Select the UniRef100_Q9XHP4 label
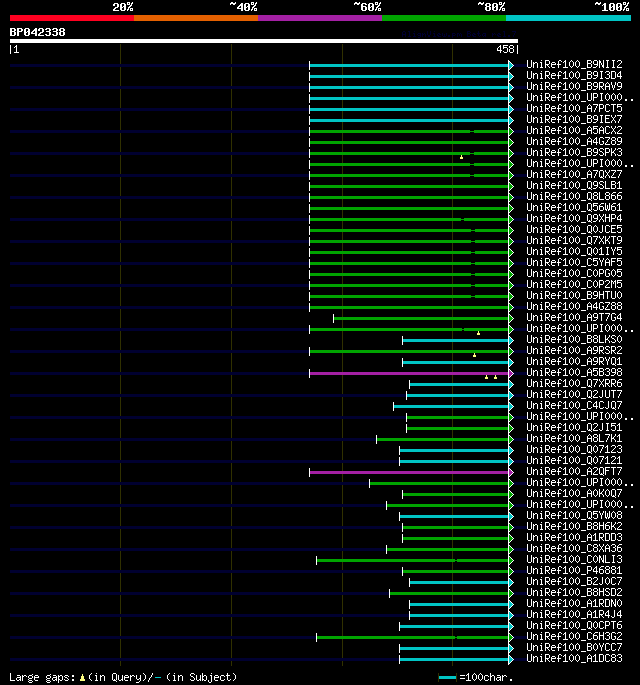 pyautogui.click(x=574, y=218)
